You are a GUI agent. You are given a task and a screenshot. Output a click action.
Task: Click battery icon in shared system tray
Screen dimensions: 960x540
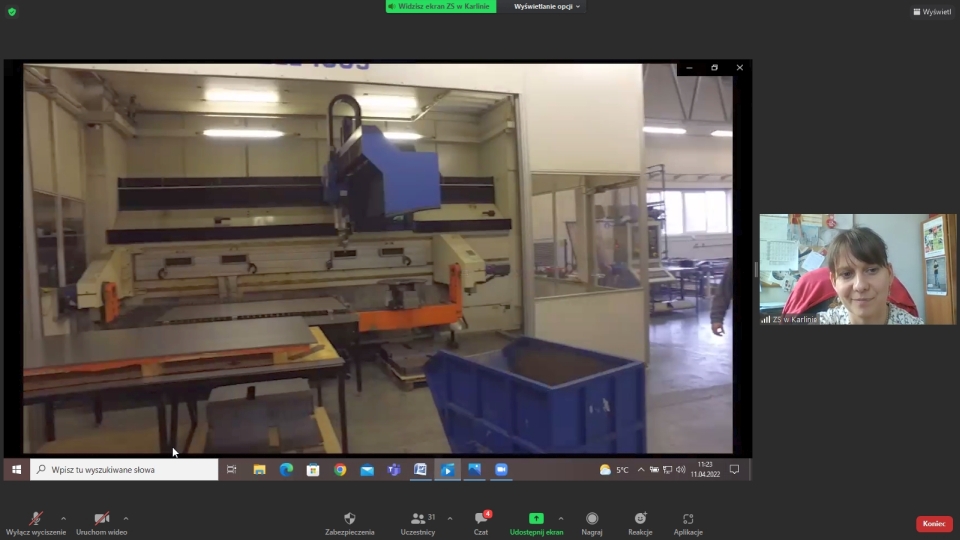click(654, 470)
